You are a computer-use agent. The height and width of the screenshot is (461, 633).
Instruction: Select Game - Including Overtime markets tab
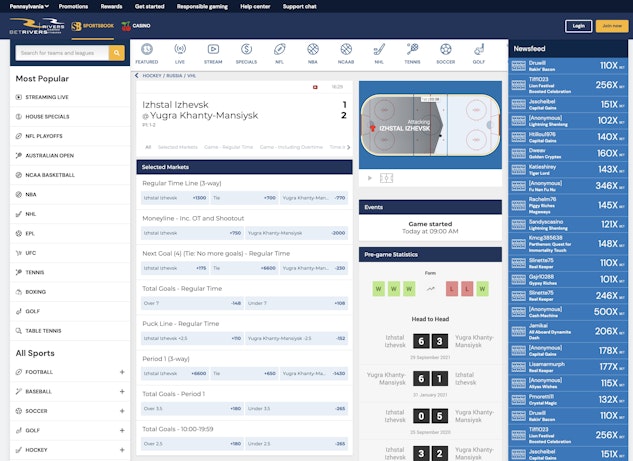(291, 147)
